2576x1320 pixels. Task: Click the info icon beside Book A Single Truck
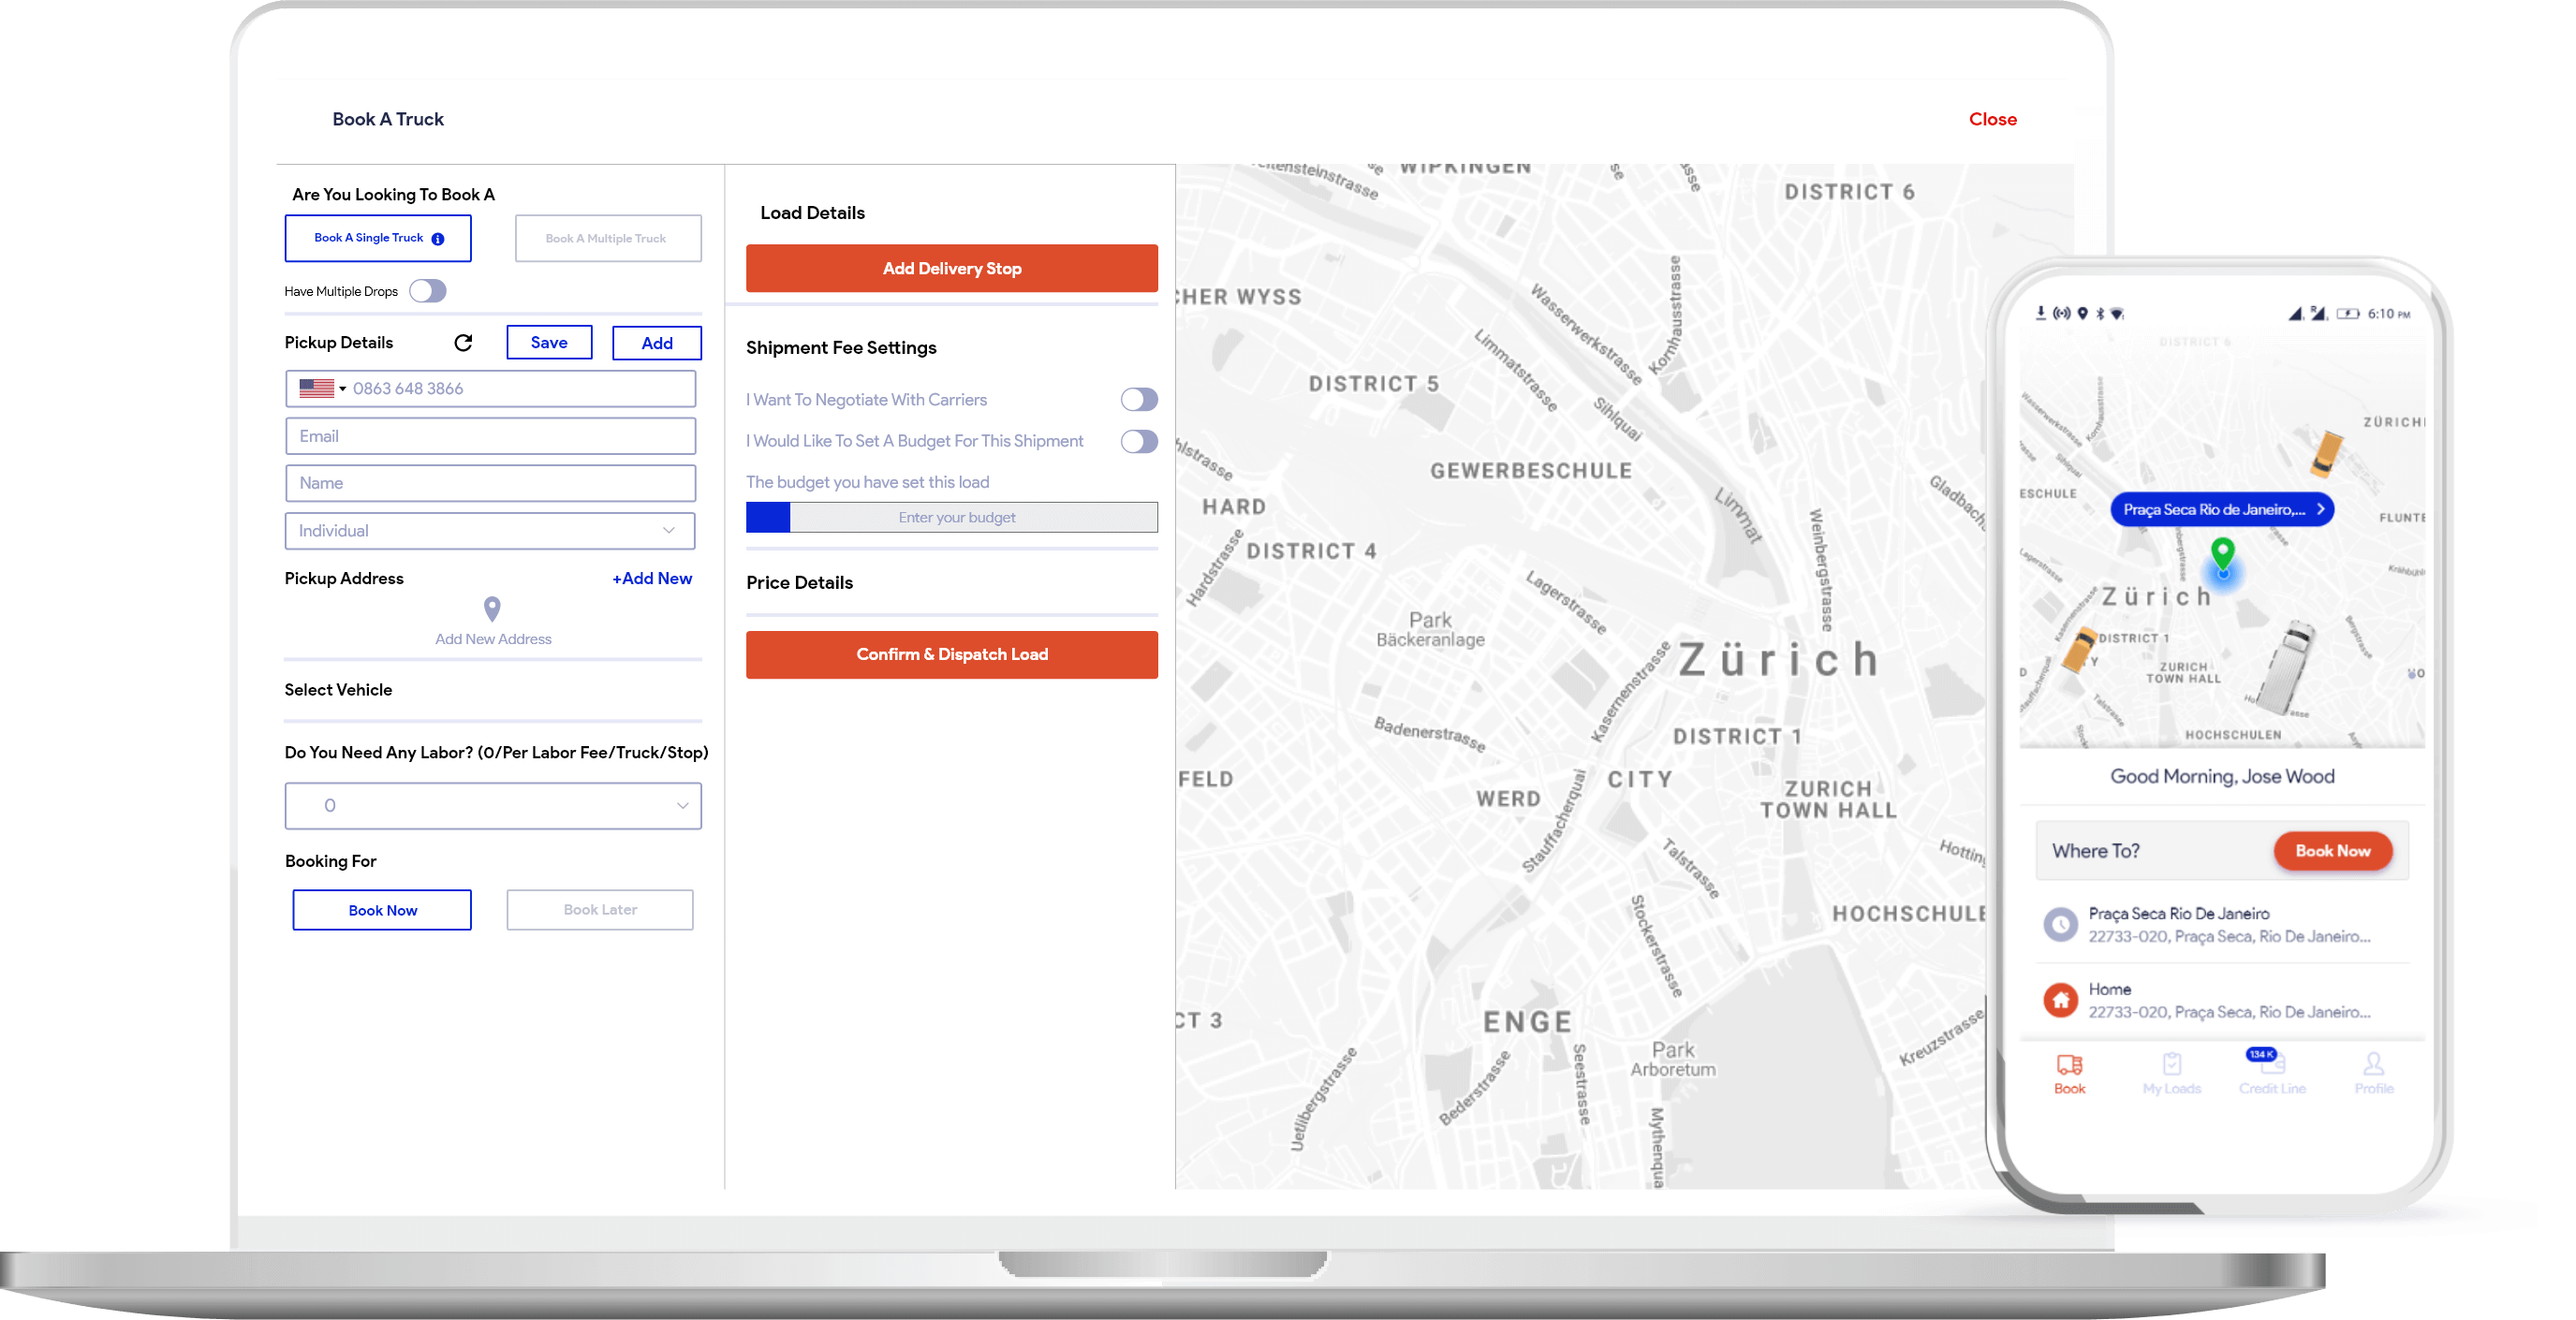437,238
